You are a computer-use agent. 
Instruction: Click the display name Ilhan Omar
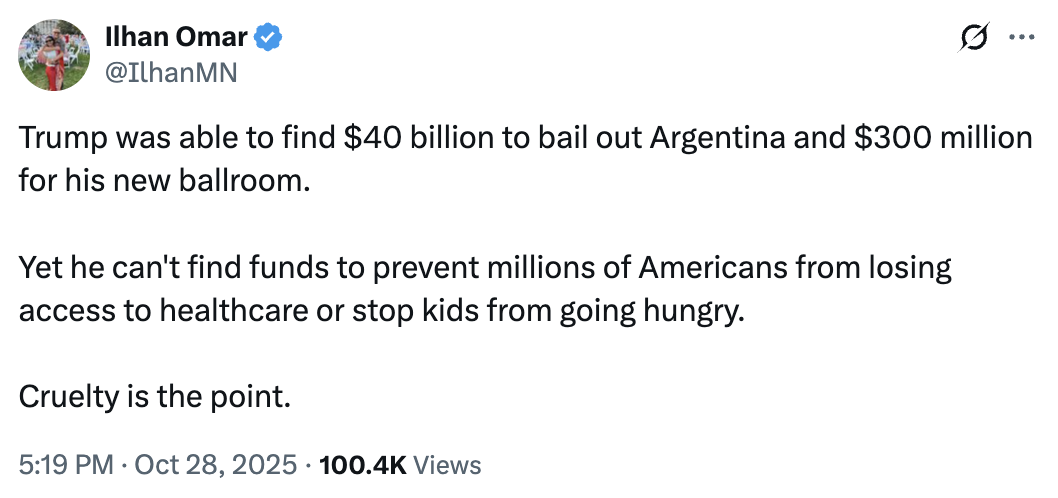pyautogui.click(x=176, y=38)
